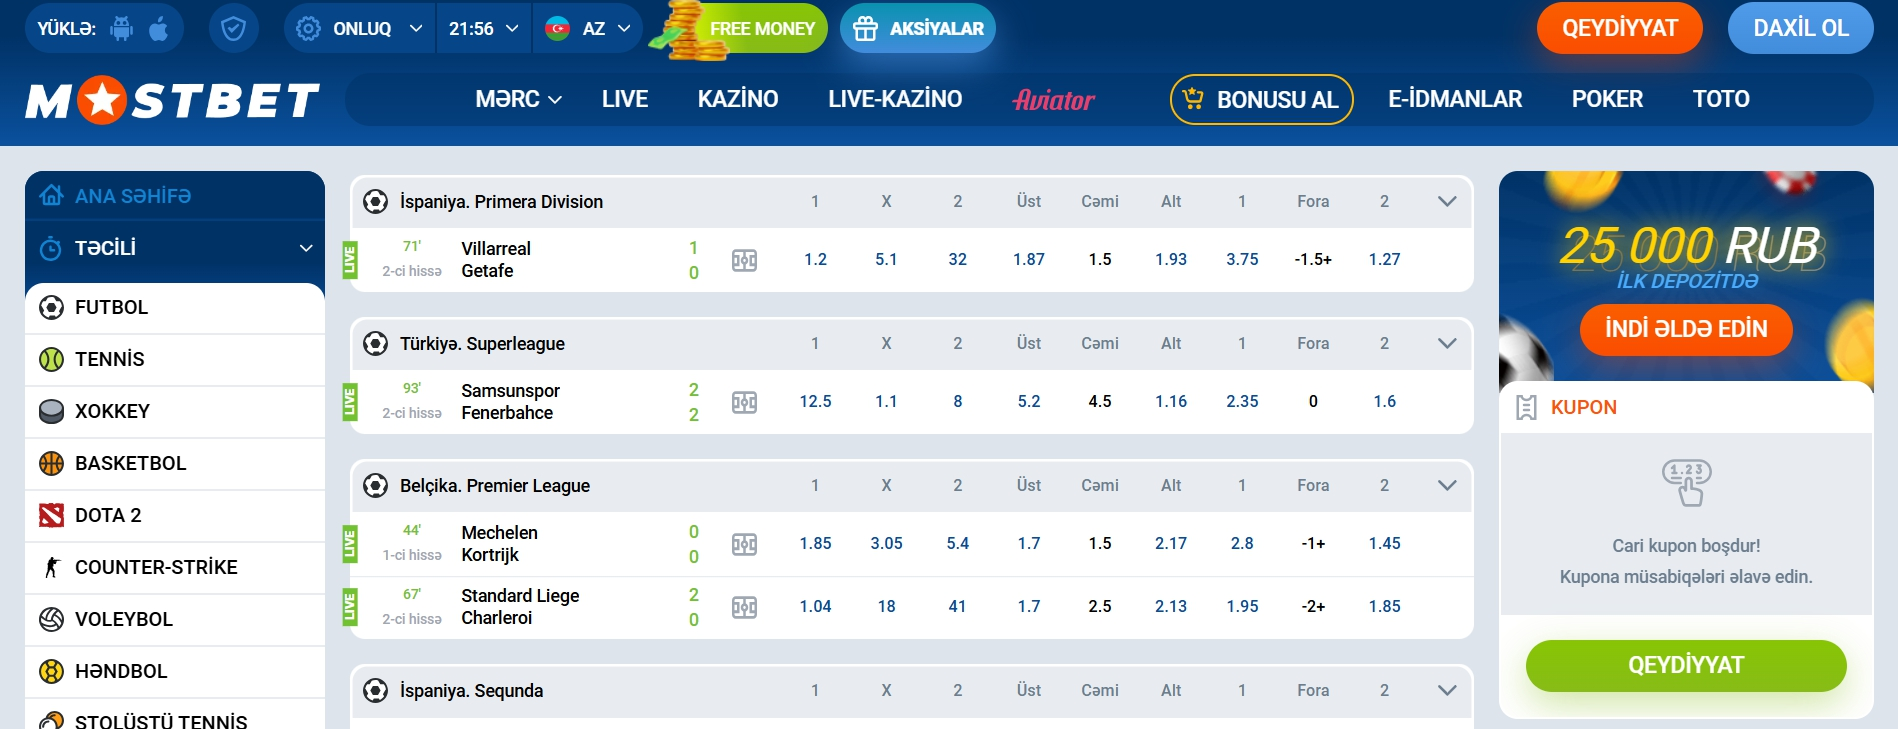This screenshot has height=729, width=1898.
Task: Go to the POKER section
Action: [x=1607, y=99]
